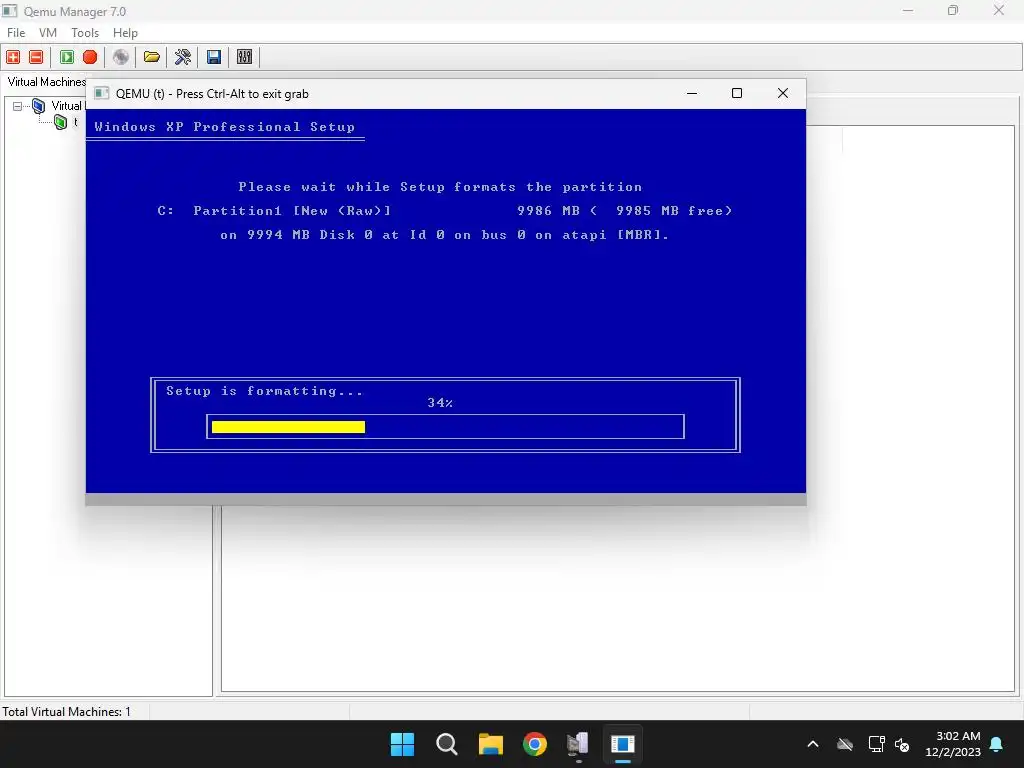This screenshot has height=768, width=1024.
Task: Select the Virtual Machines tab
Action: pyautogui.click(x=46, y=82)
